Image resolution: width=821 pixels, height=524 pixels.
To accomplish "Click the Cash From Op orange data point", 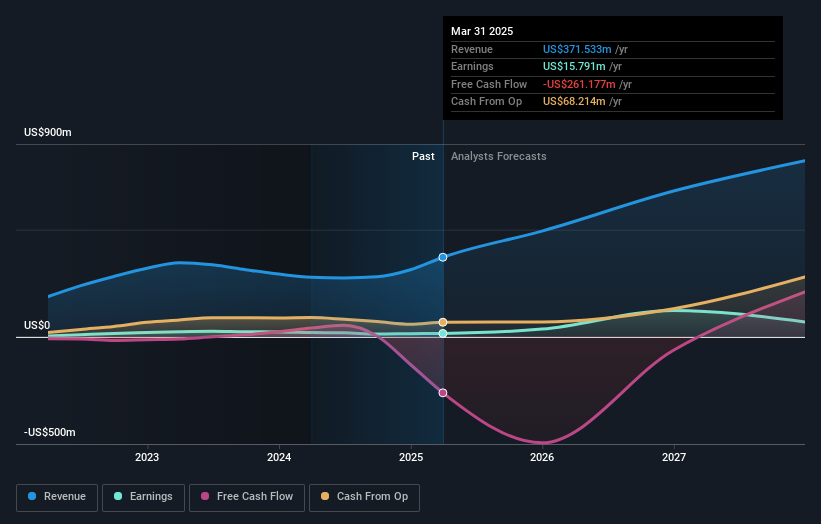I will [x=443, y=322].
